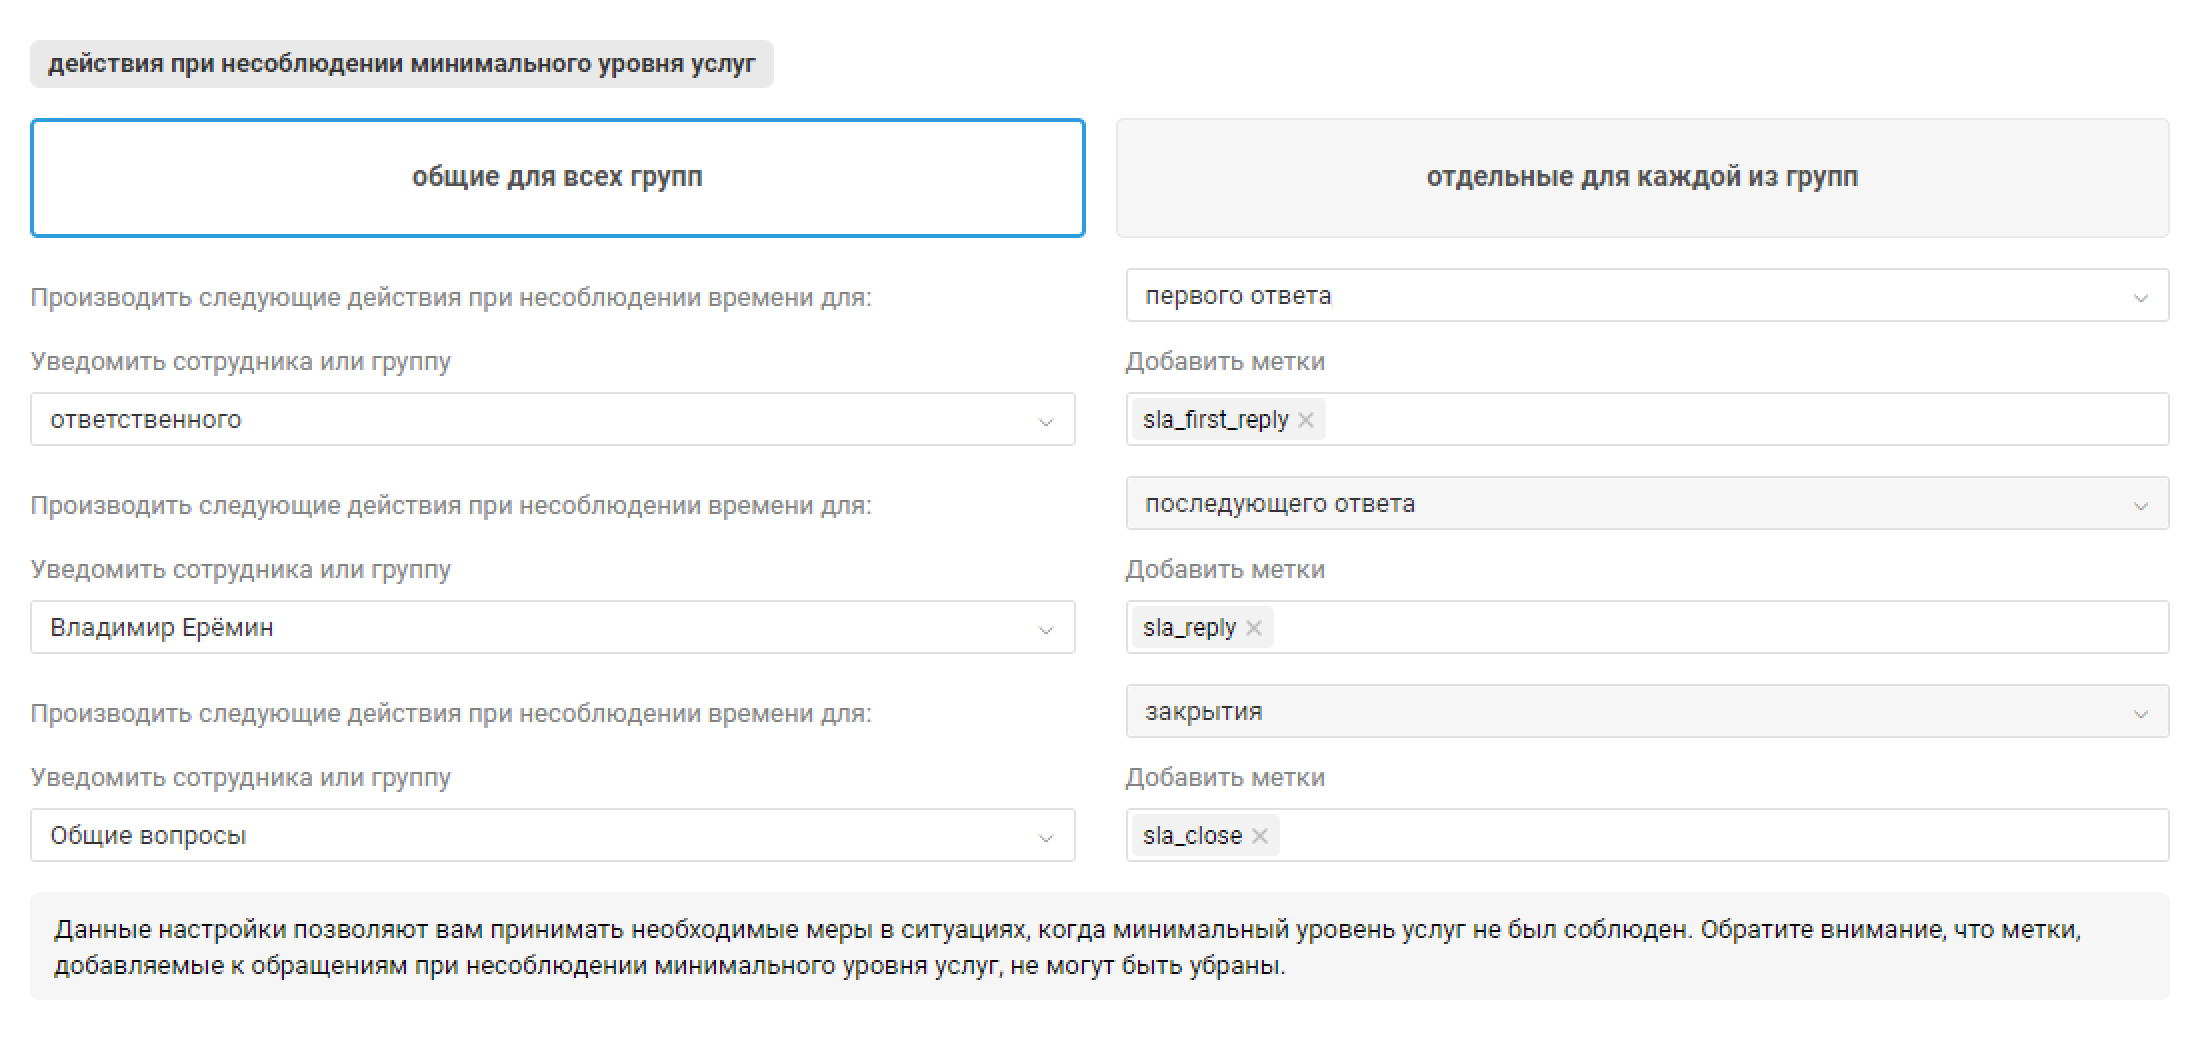The image size is (2200, 1050).
Task: Select 'общие для всех групп' option
Action: pyautogui.click(x=557, y=178)
